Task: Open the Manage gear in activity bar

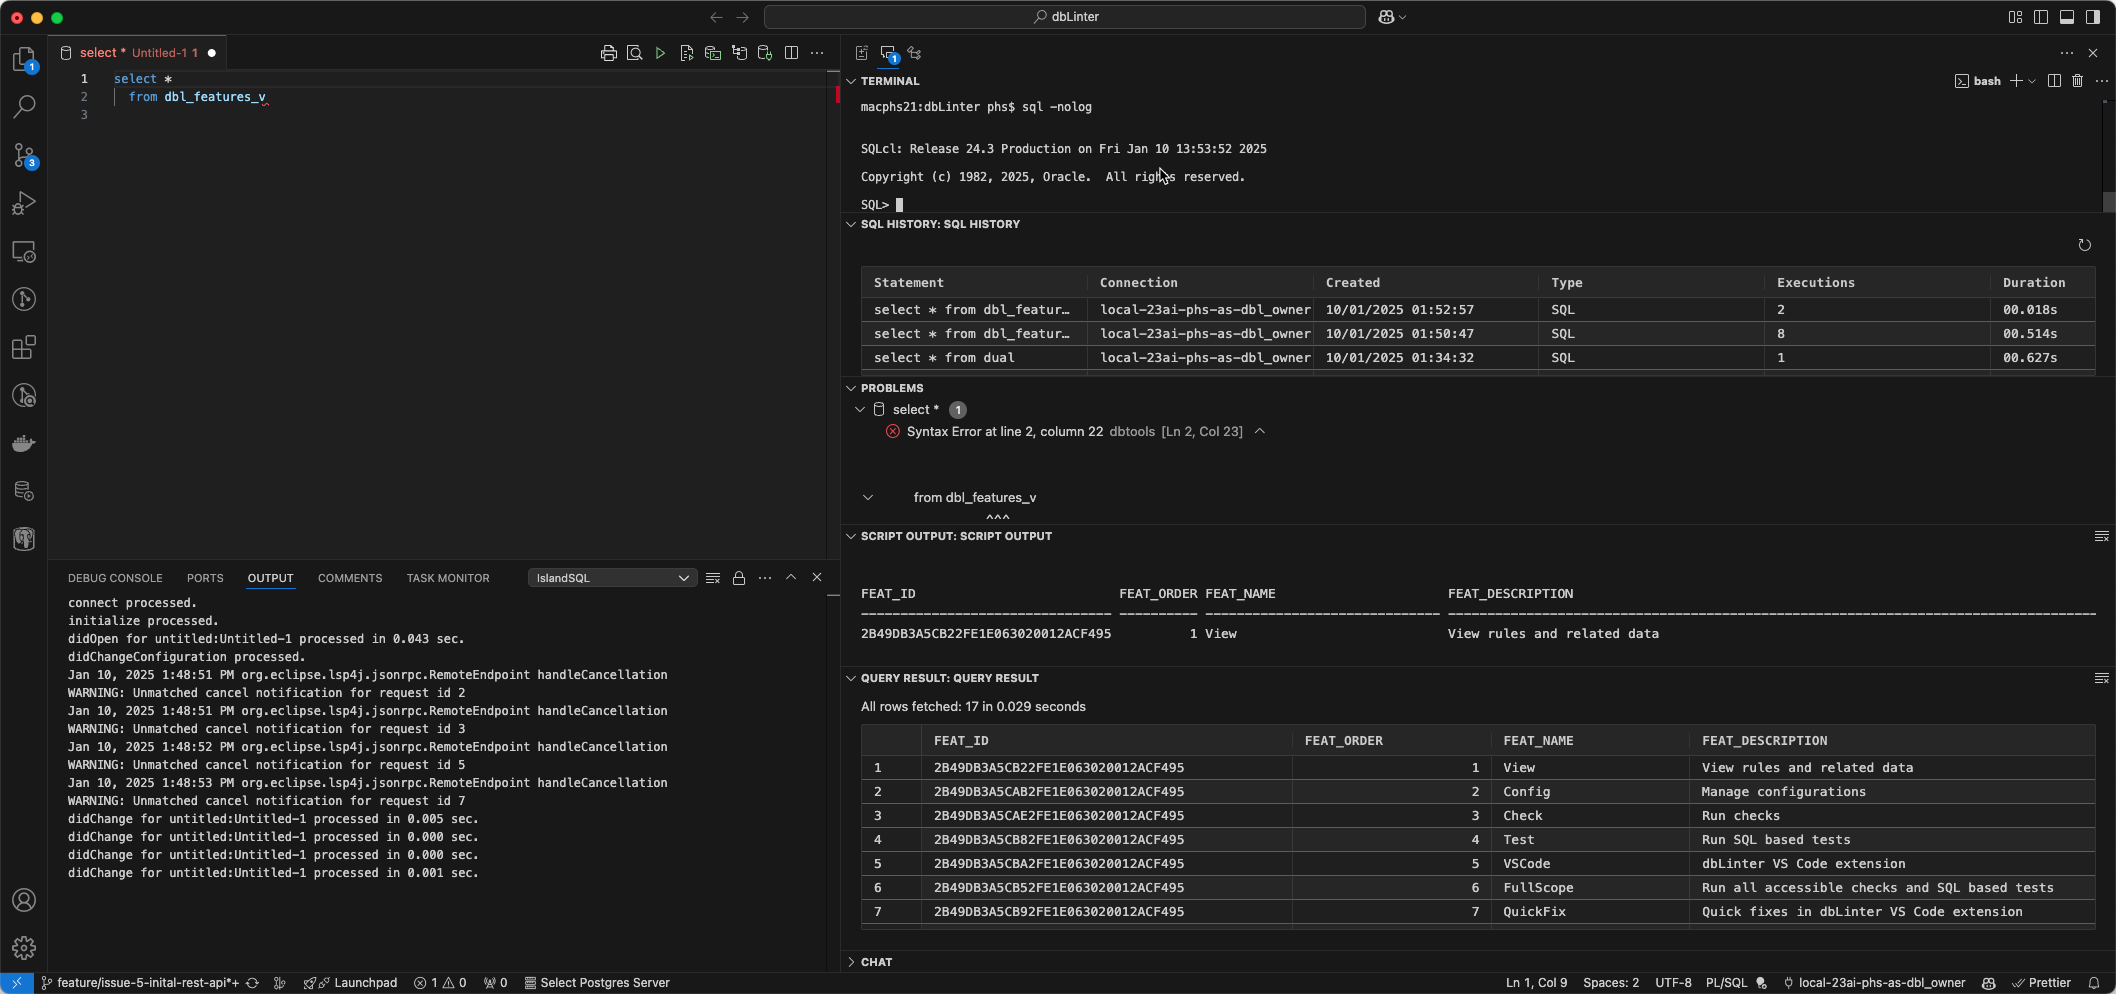Action: click(24, 947)
